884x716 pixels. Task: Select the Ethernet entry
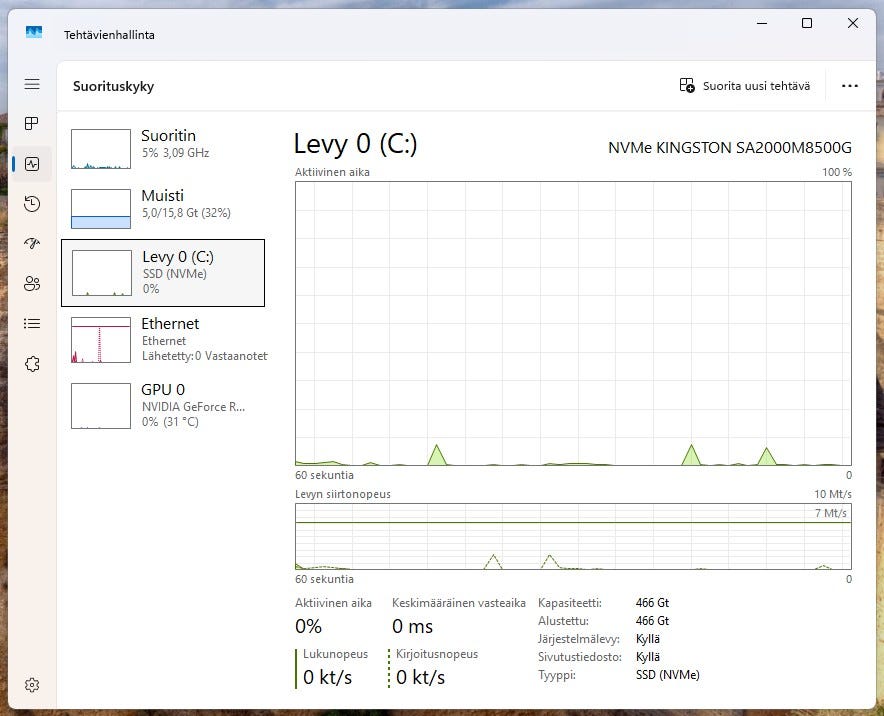pyautogui.click(x=163, y=339)
